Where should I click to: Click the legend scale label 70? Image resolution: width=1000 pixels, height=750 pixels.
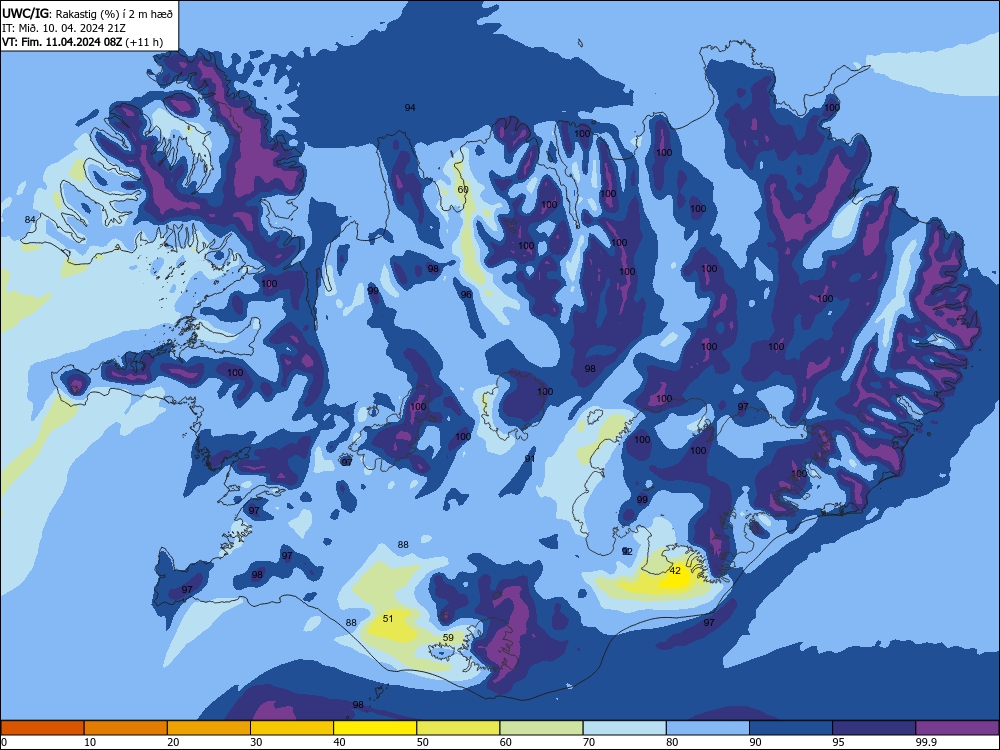click(x=589, y=742)
